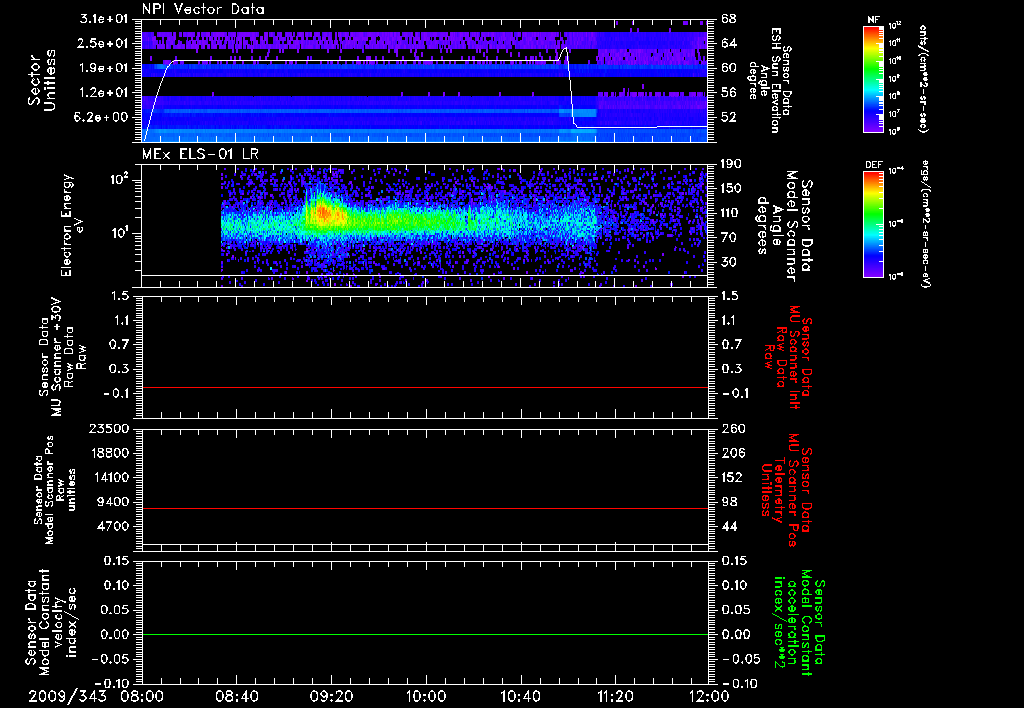The image size is (1024, 708).
Task: Click the "NF" label above the color bar
Action: 873,20
